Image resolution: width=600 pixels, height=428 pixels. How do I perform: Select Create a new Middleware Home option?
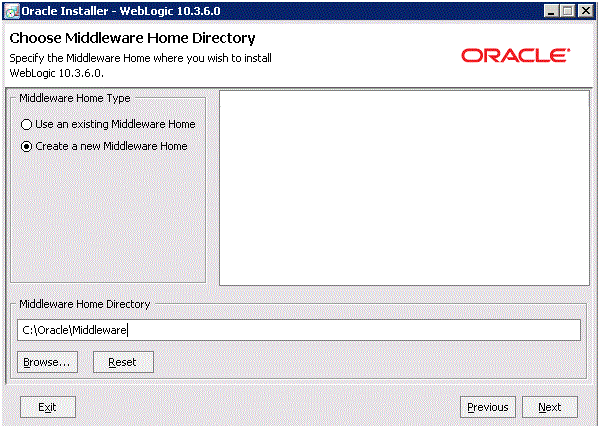(104, 146)
